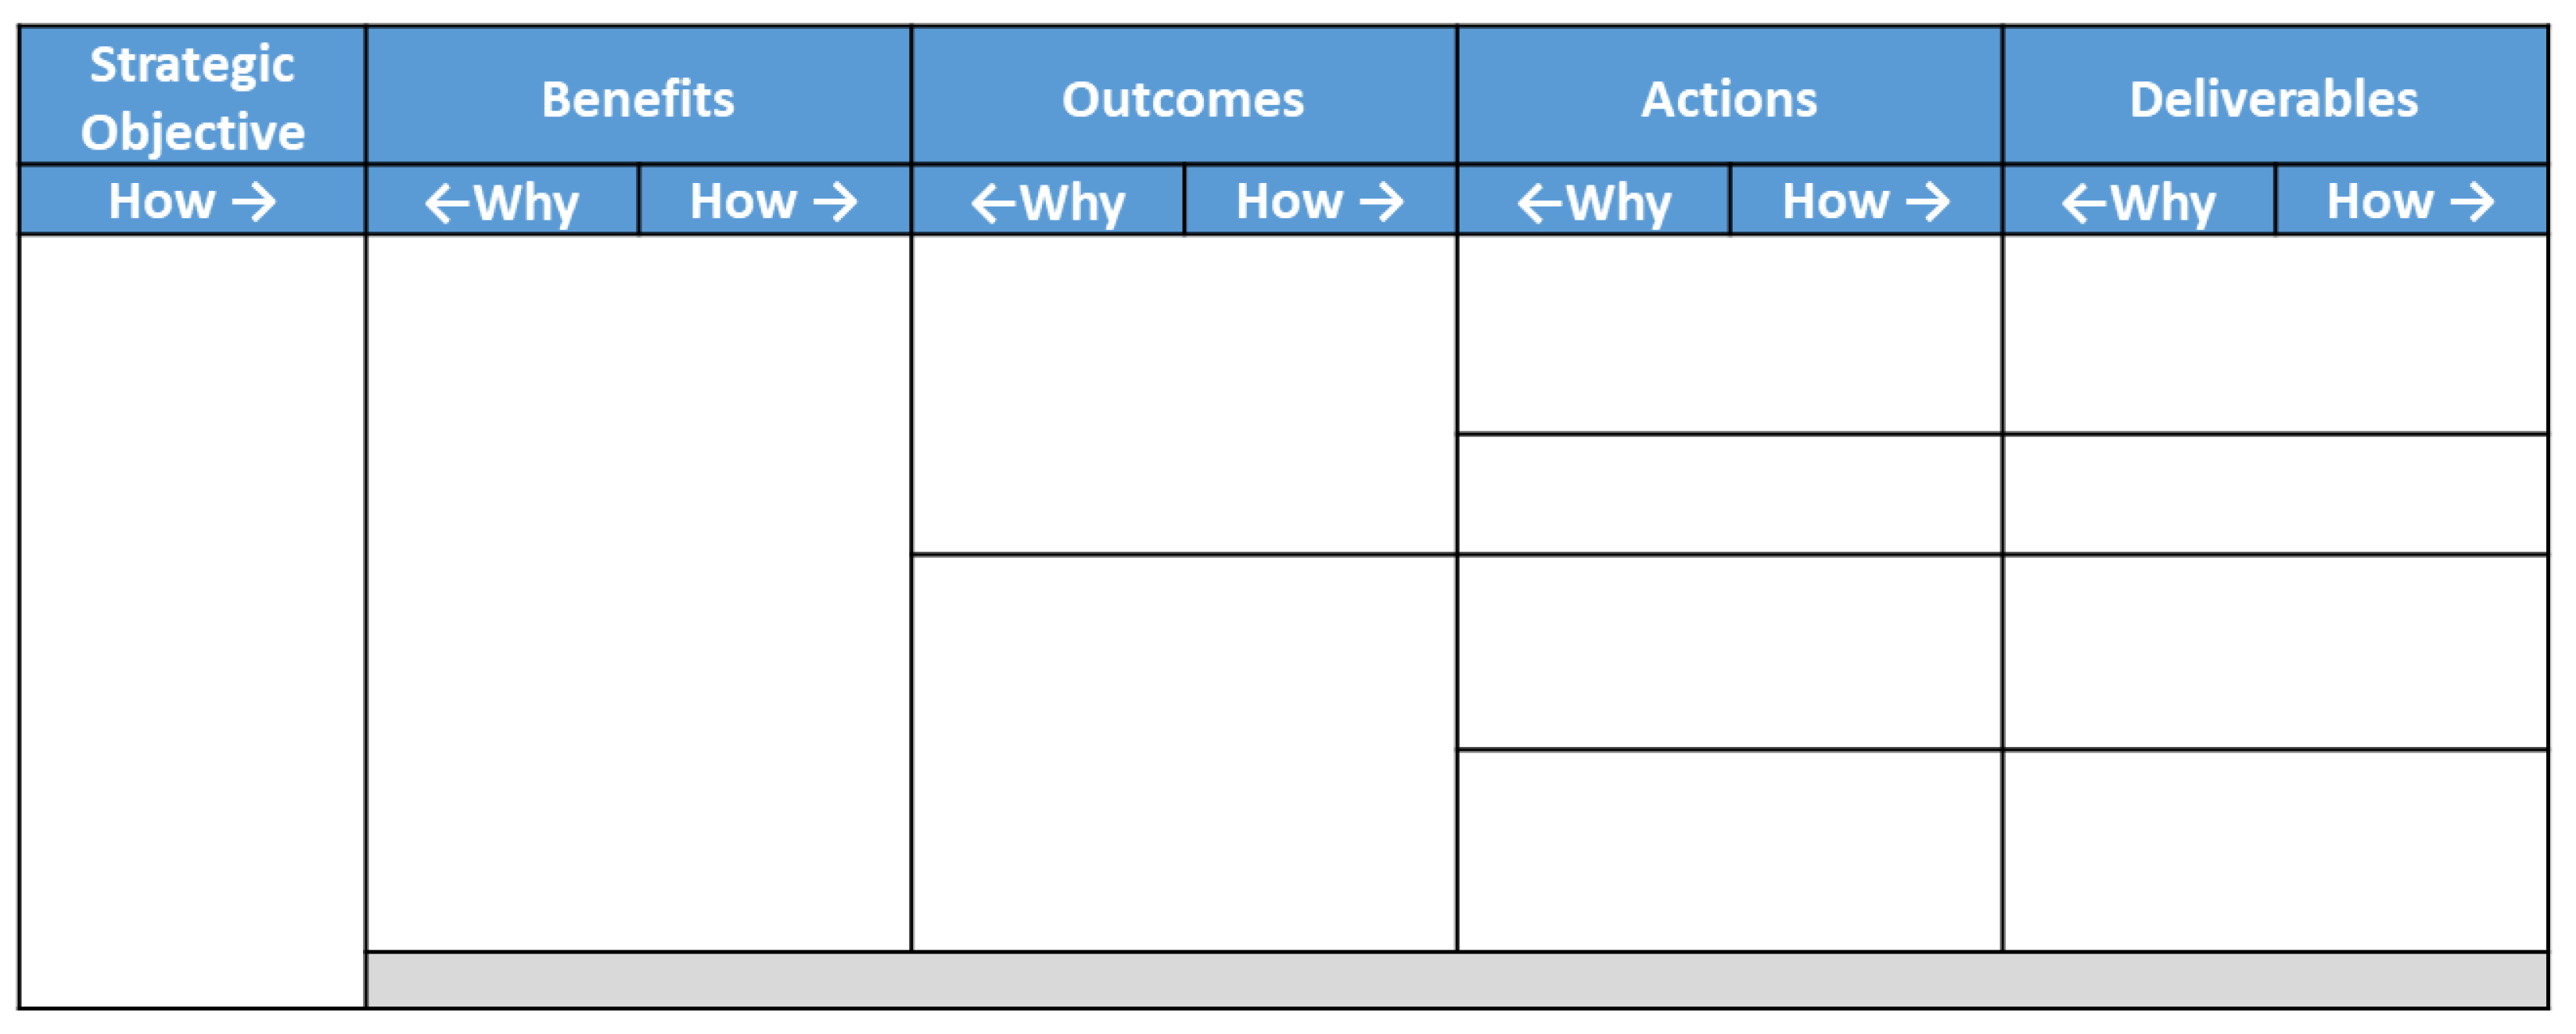The width and height of the screenshot is (2576, 1034).
Task: Click How → under the Actions header
Action: tap(1866, 201)
